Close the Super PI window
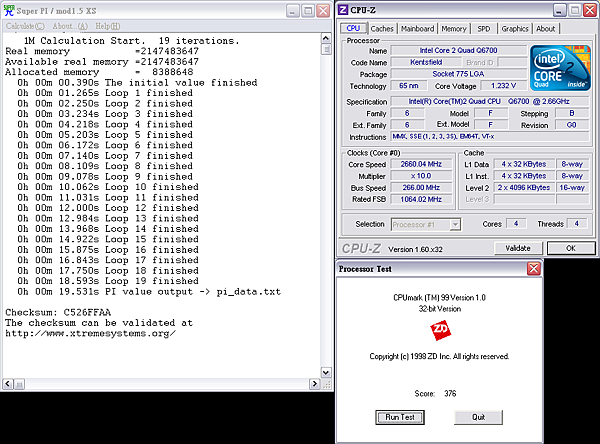Screen dimensions: 600x444 (x=323, y=11)
